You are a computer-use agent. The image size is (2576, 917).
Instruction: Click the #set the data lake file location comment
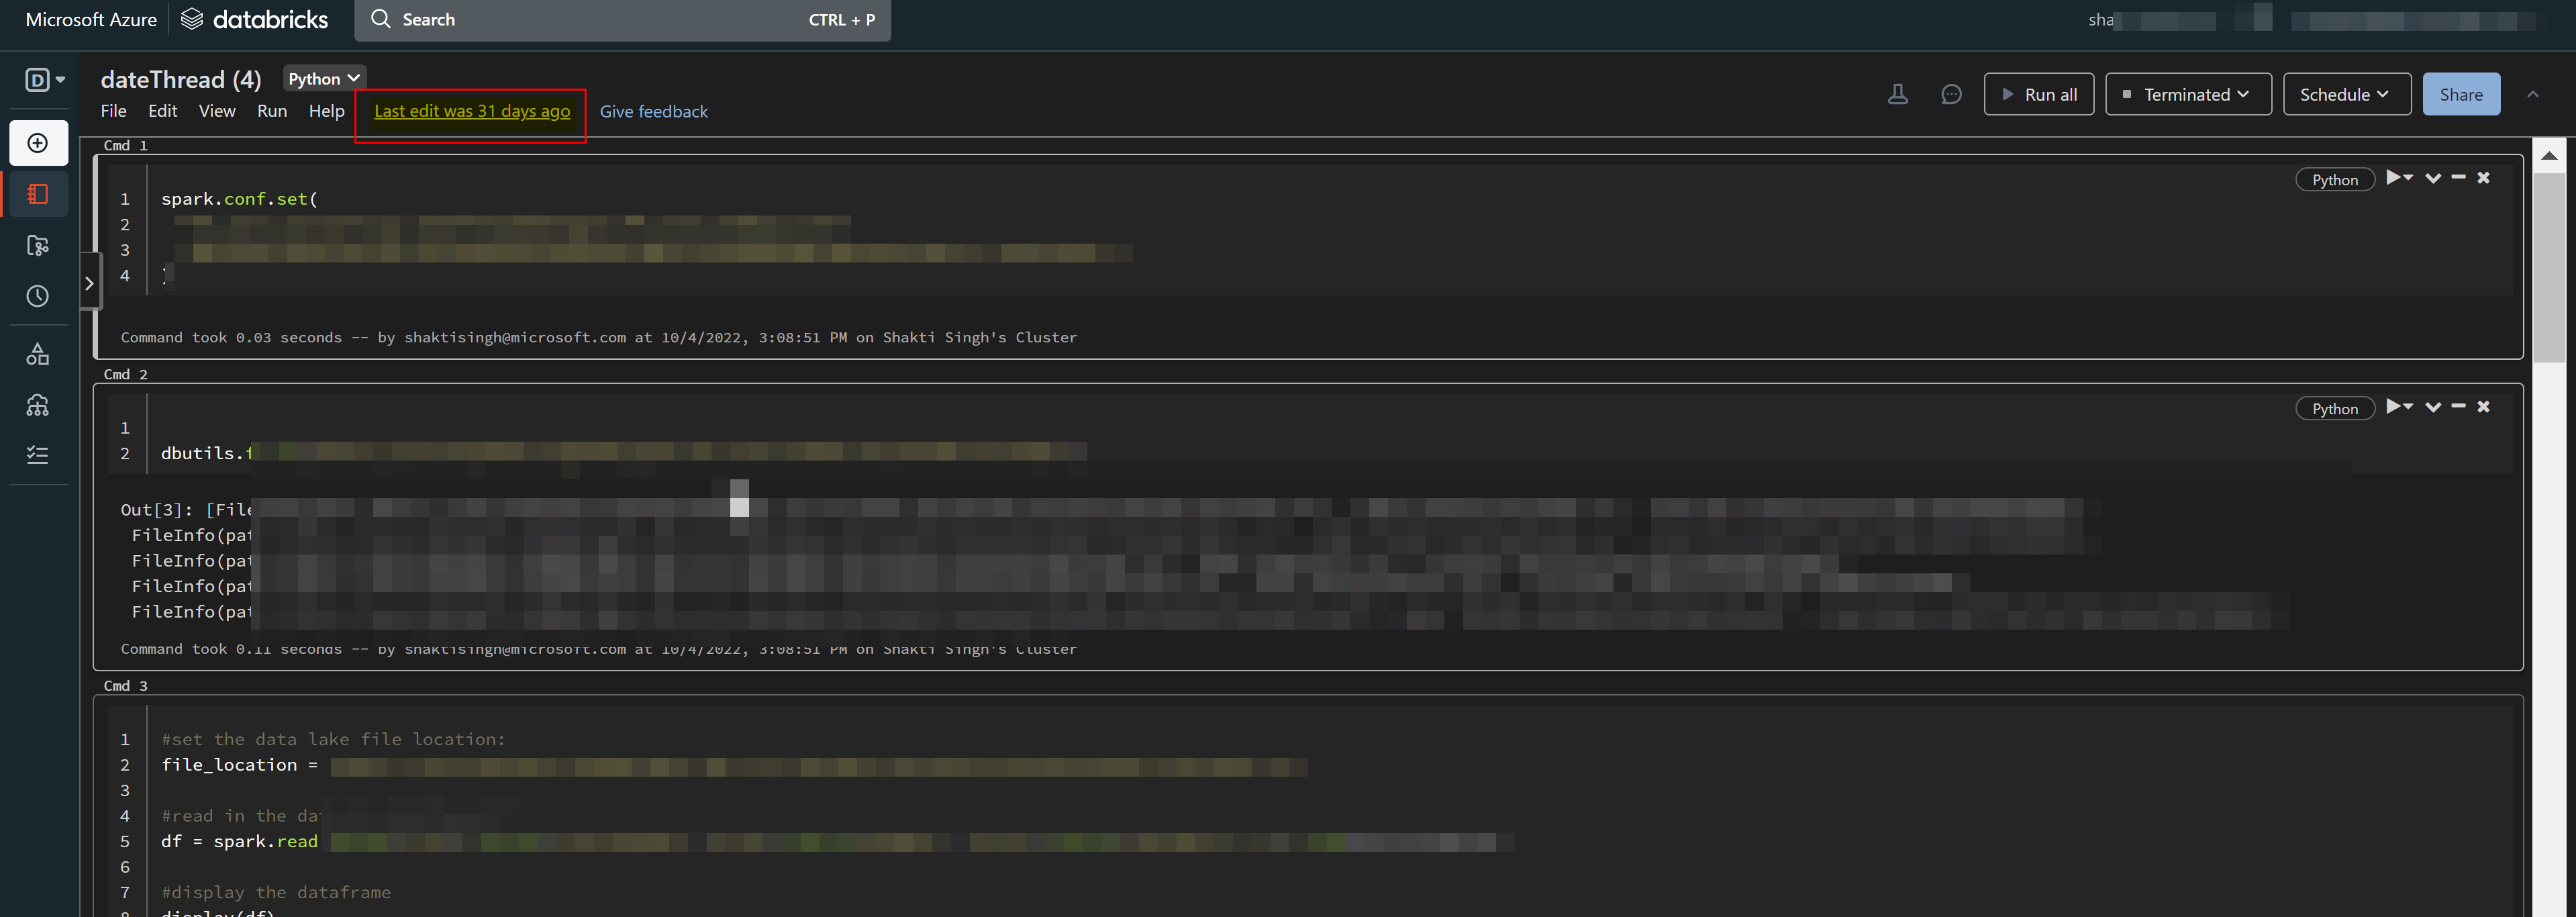pyautogui.click(x=333, y=740)
